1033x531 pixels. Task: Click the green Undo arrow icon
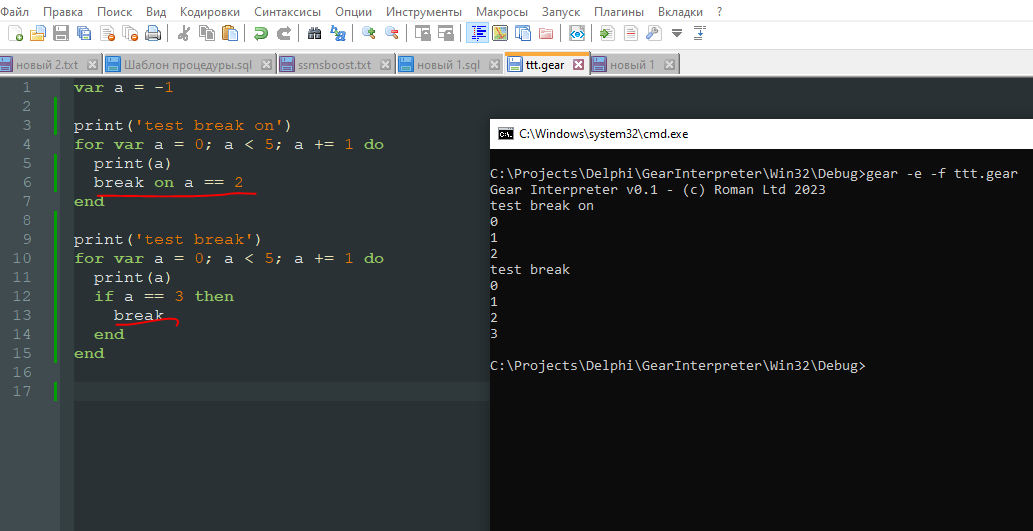click(x=261, y=33)
